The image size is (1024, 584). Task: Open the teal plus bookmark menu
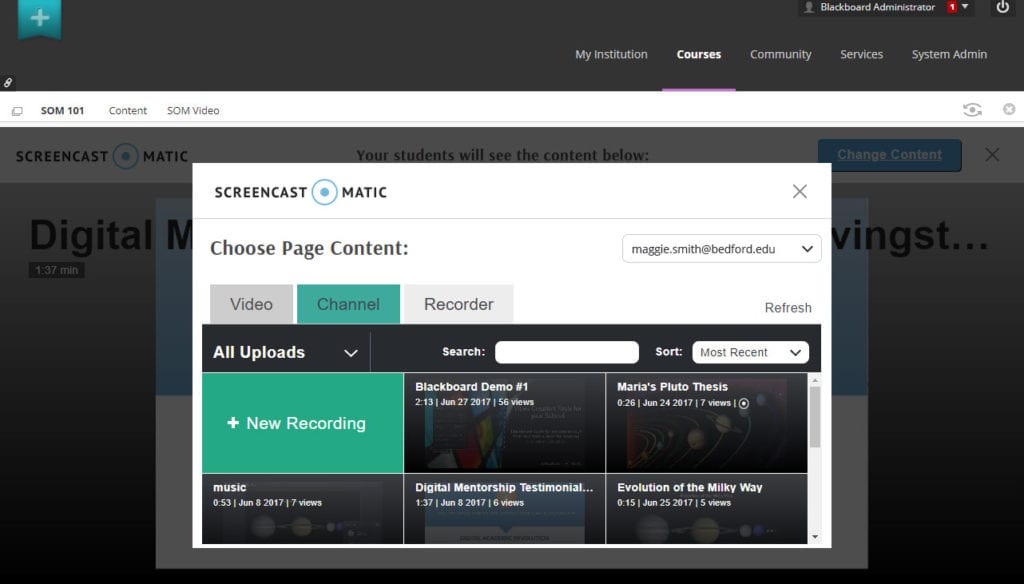pos(40,18)
